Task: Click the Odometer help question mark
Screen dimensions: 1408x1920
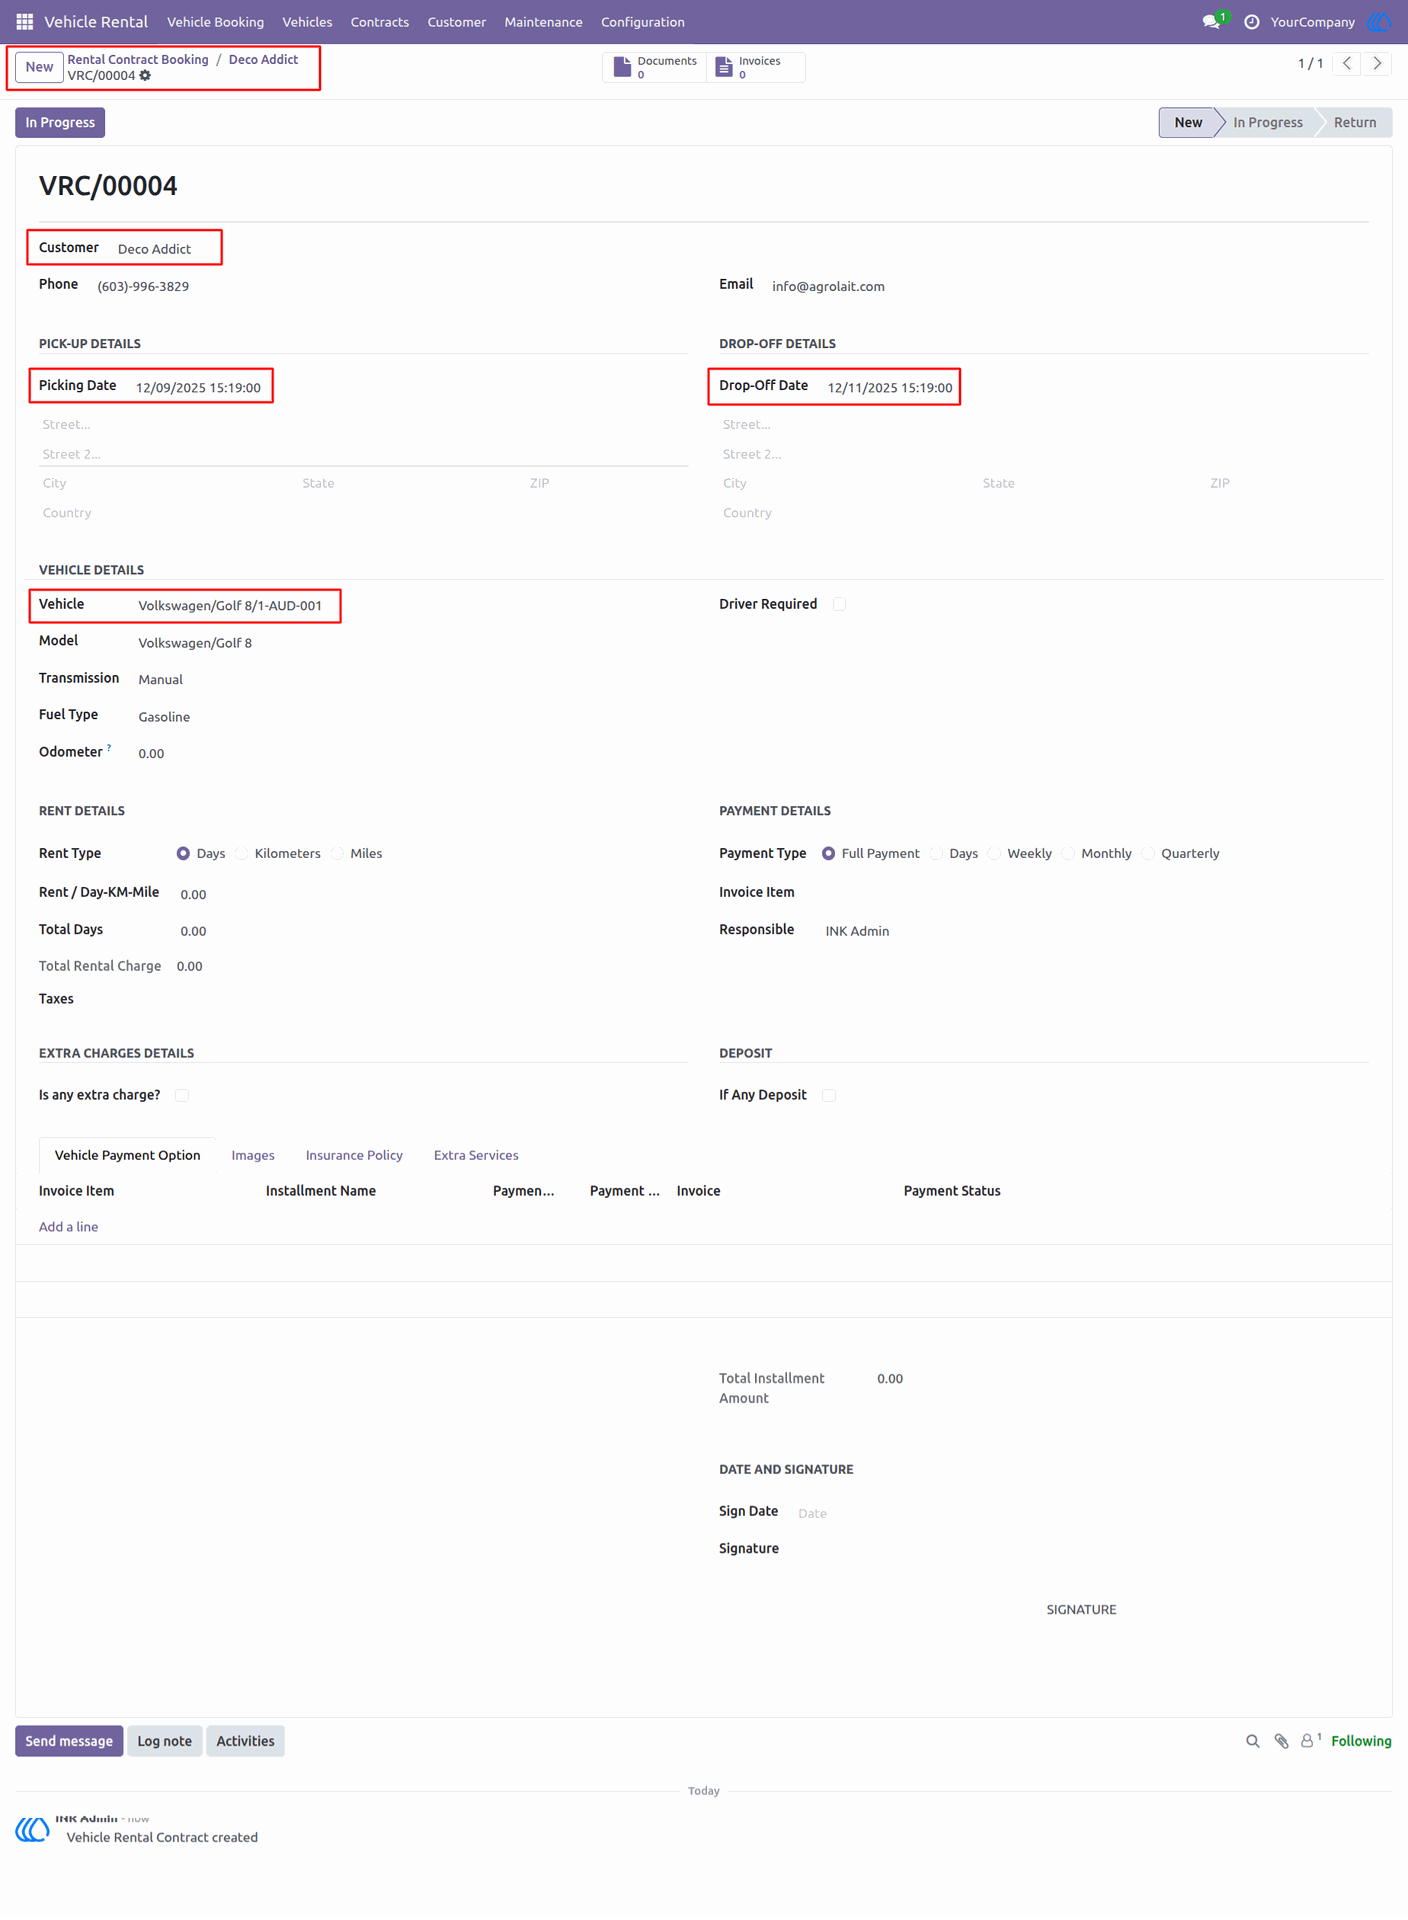Action: (109, 747)
